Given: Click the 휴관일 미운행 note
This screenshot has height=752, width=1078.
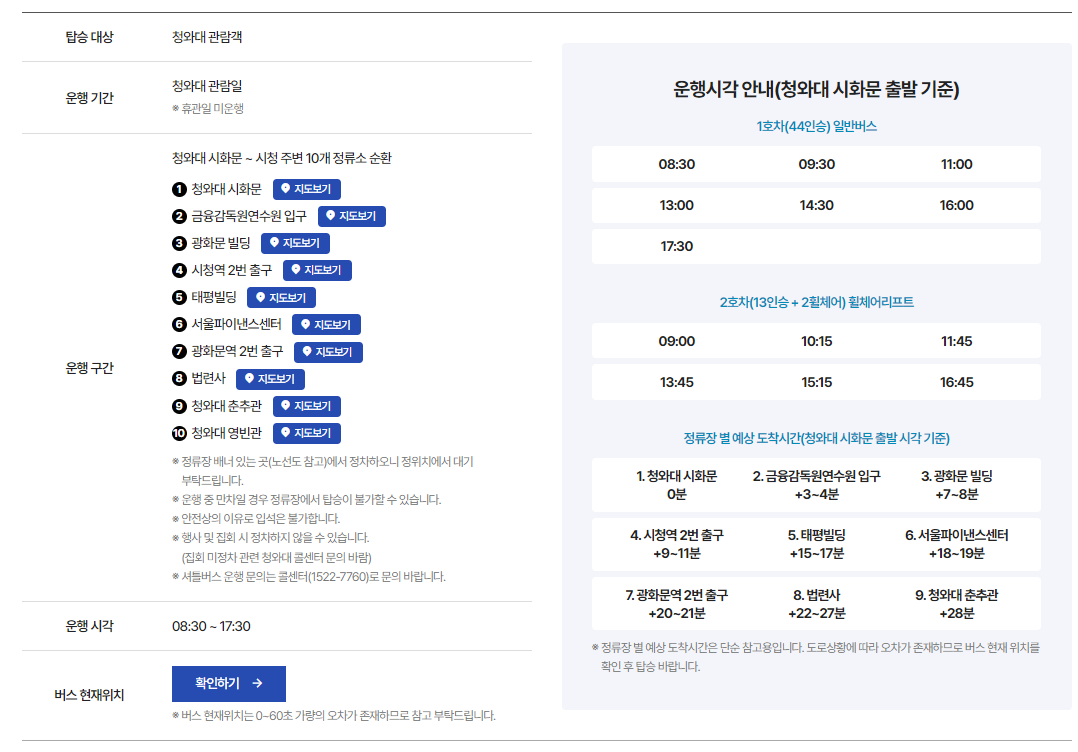Looking at the screenshot, I should pyautogui.click(x=208, y=109).
